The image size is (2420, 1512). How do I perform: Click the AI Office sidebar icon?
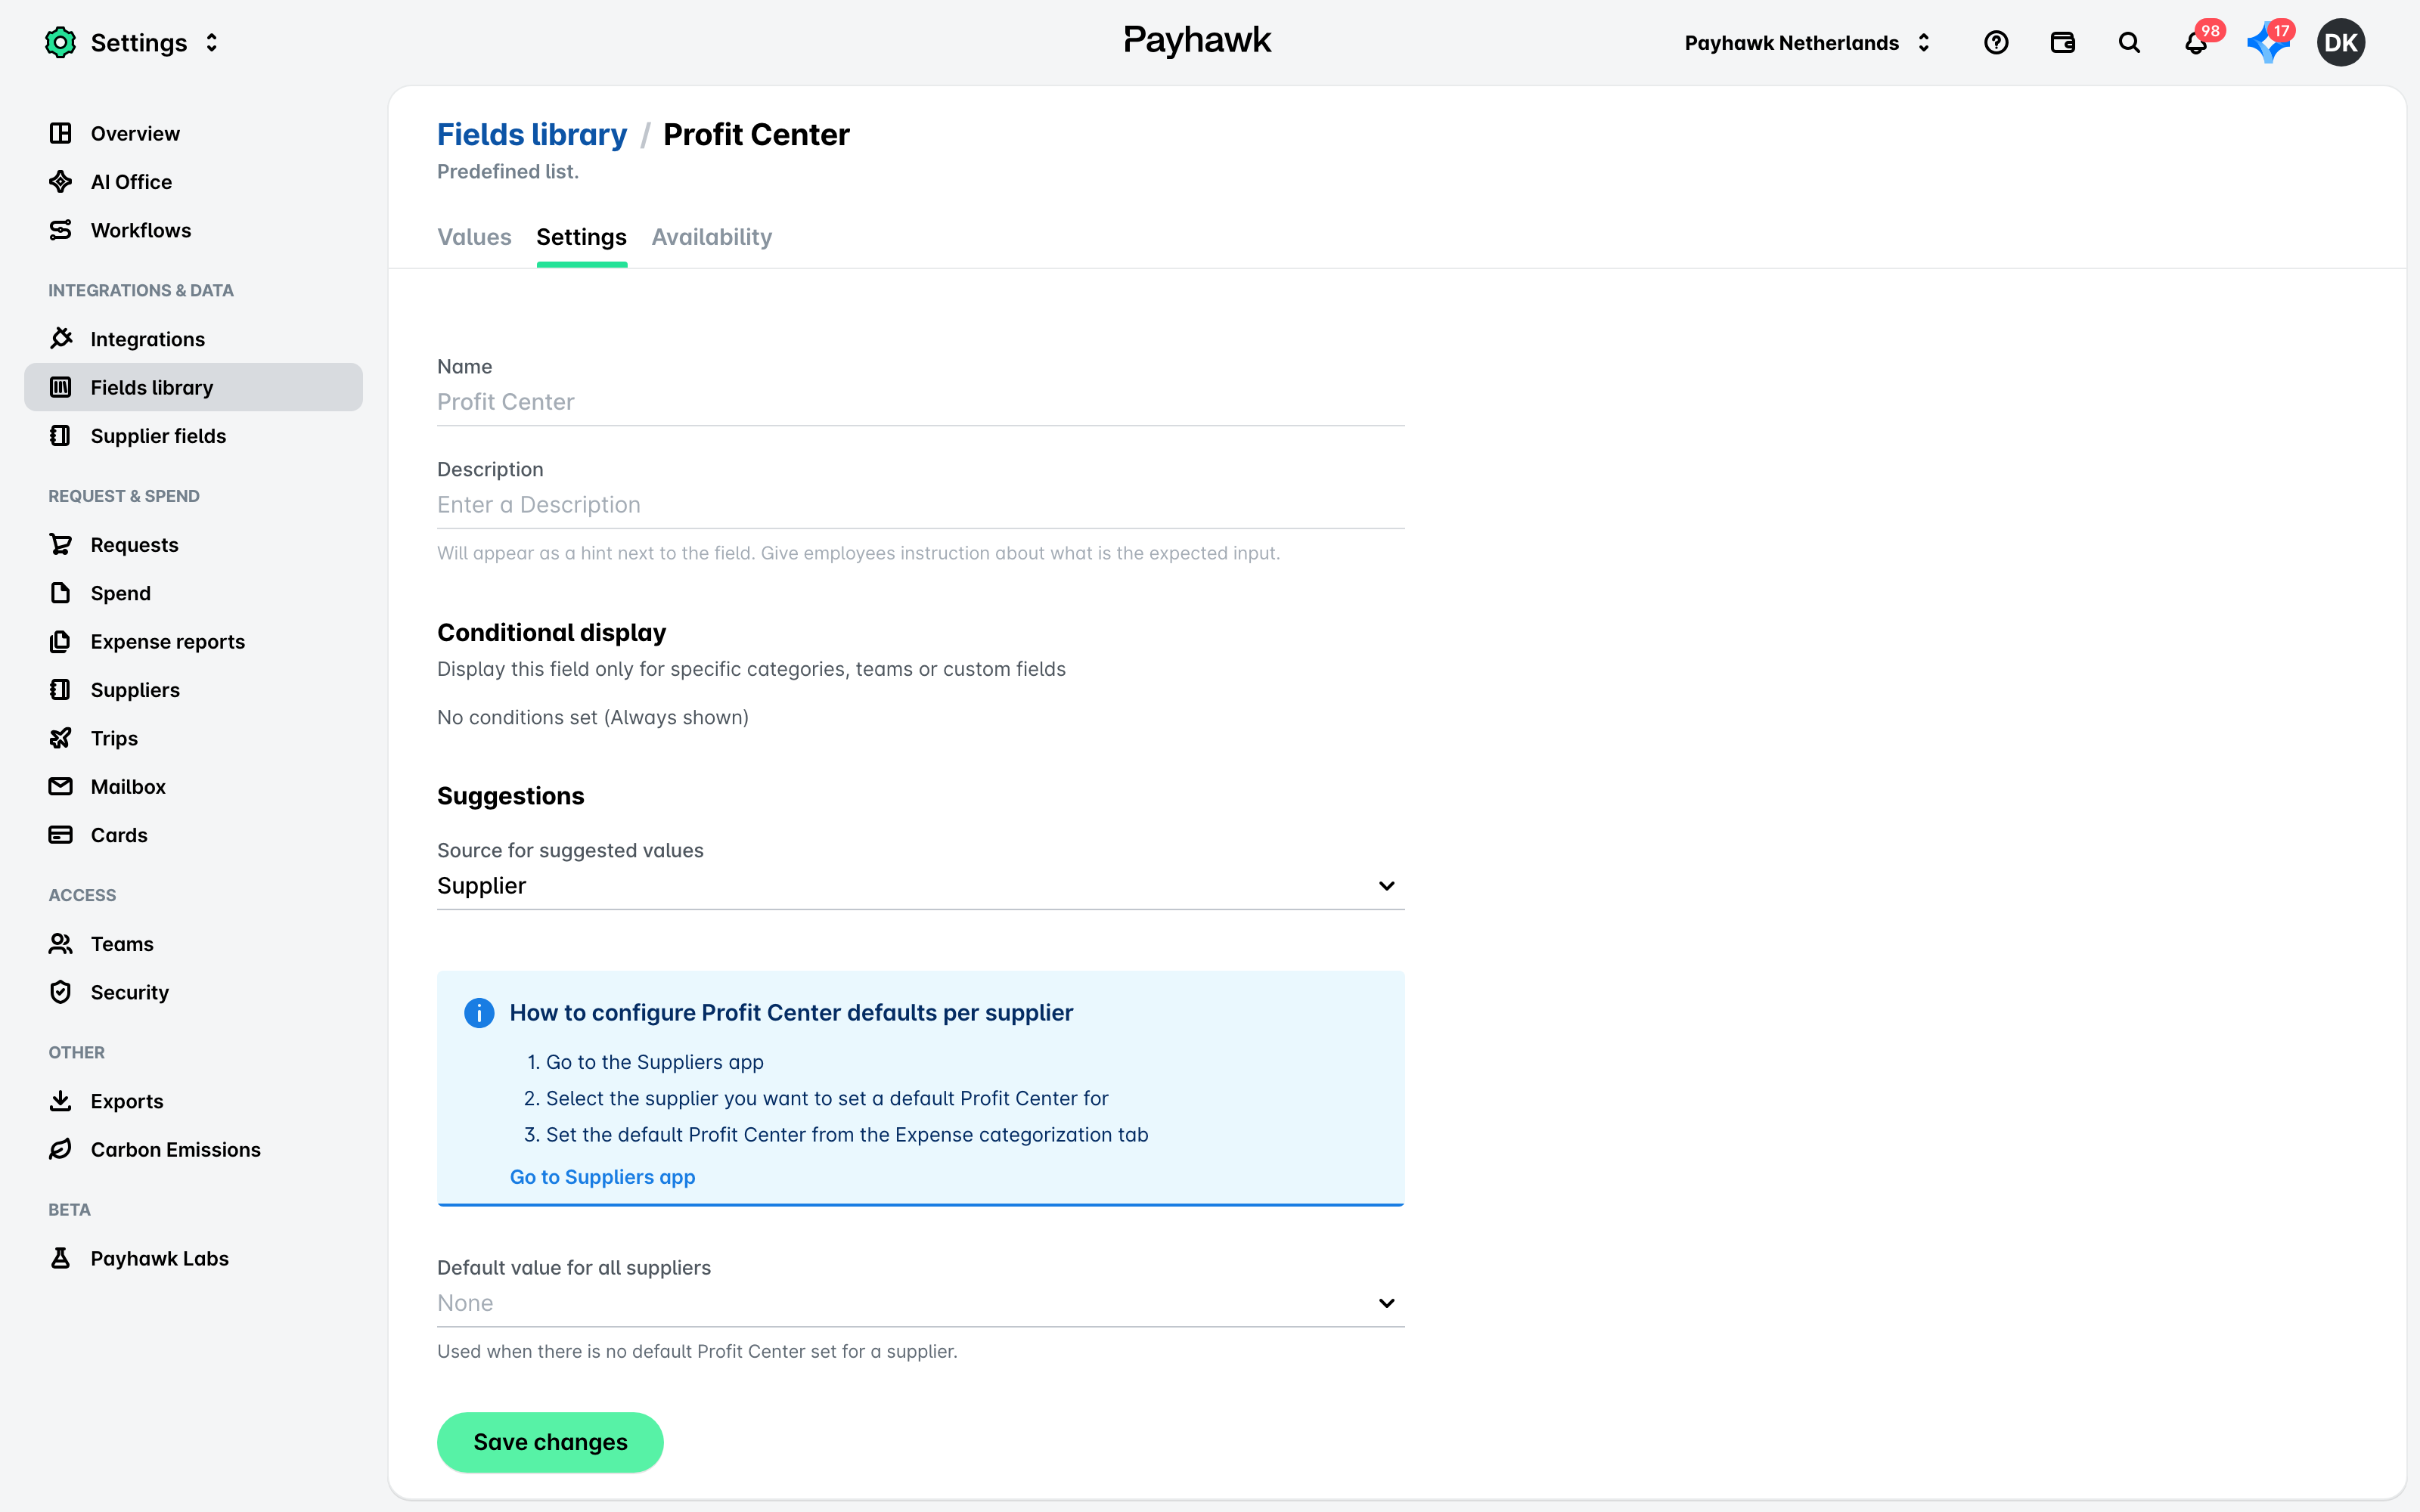pyautogui.click(x=60, y=182)
